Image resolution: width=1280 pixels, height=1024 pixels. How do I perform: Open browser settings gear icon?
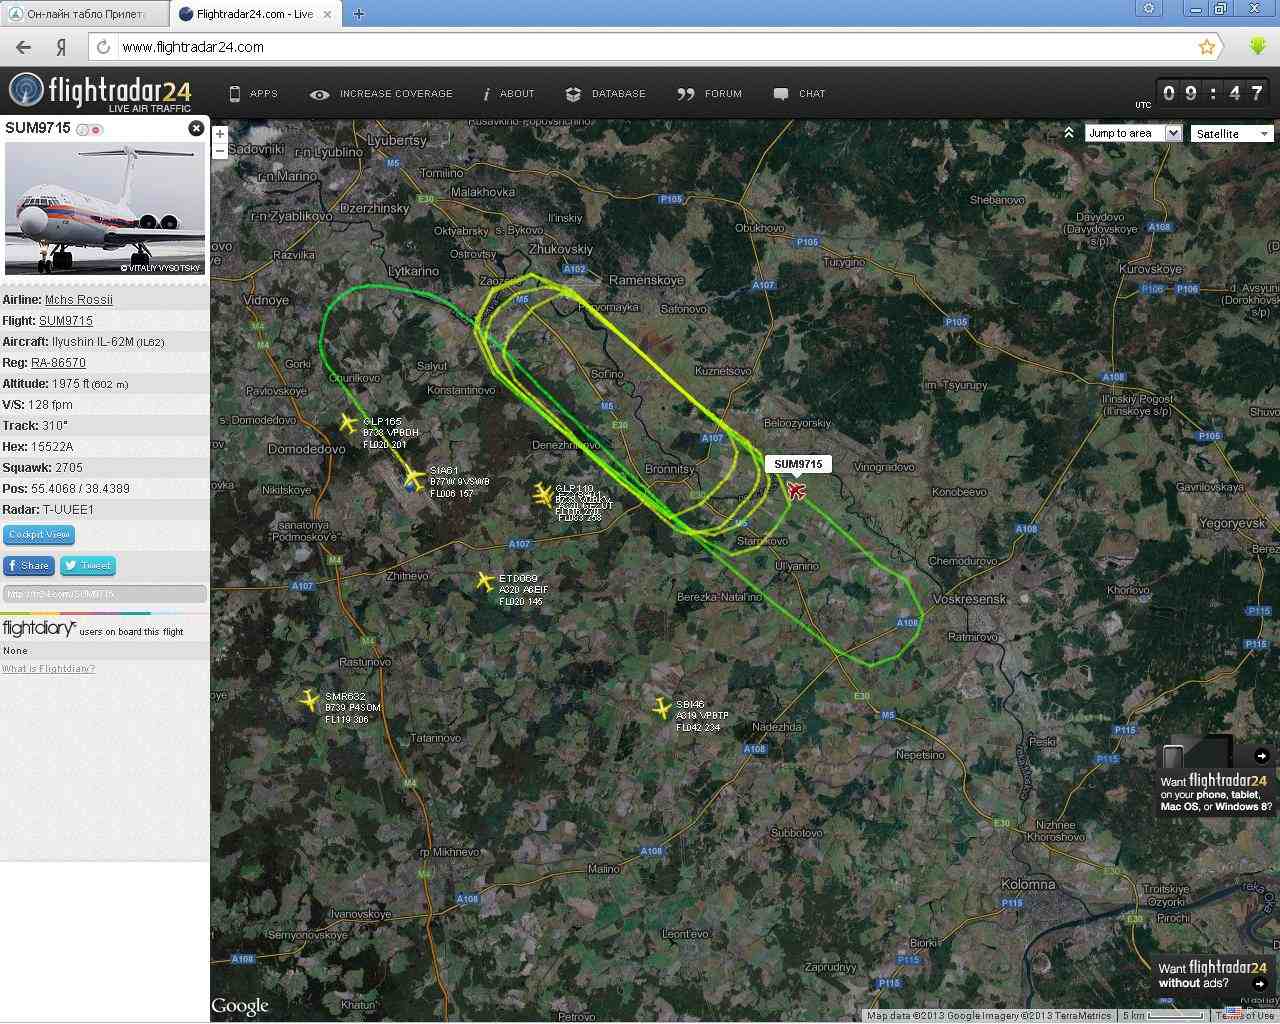1149,9
